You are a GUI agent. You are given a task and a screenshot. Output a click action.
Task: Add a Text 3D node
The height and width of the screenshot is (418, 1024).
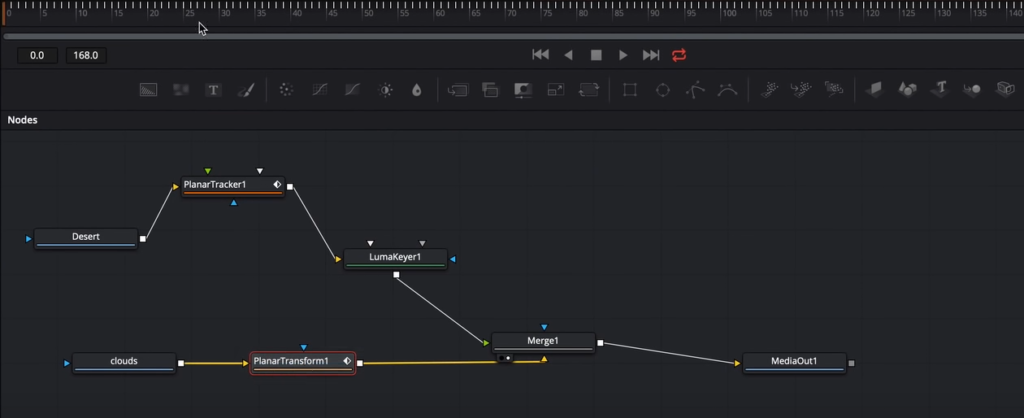(940, 89)
